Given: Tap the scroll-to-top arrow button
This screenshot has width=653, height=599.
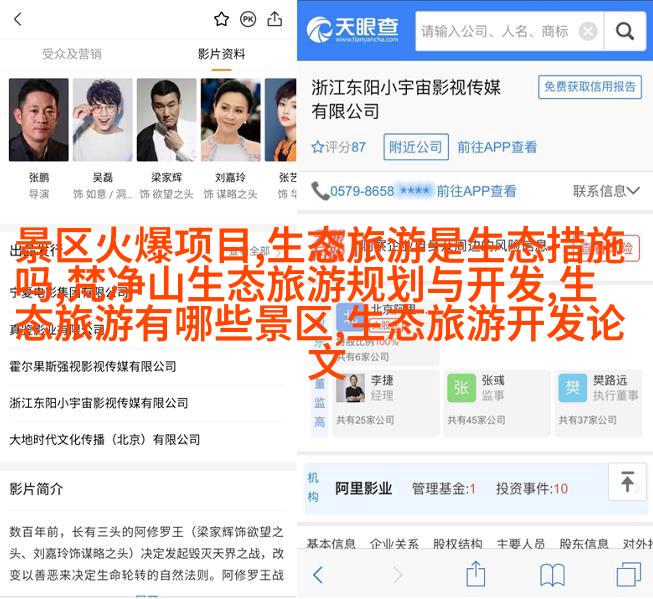Looking at the screenshot, I should [x=627, y=482].
